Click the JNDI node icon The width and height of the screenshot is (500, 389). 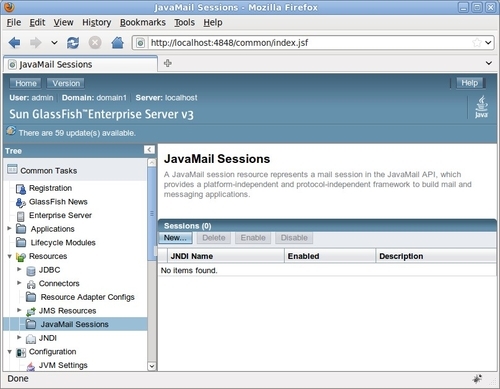click(x=31, y=339)
